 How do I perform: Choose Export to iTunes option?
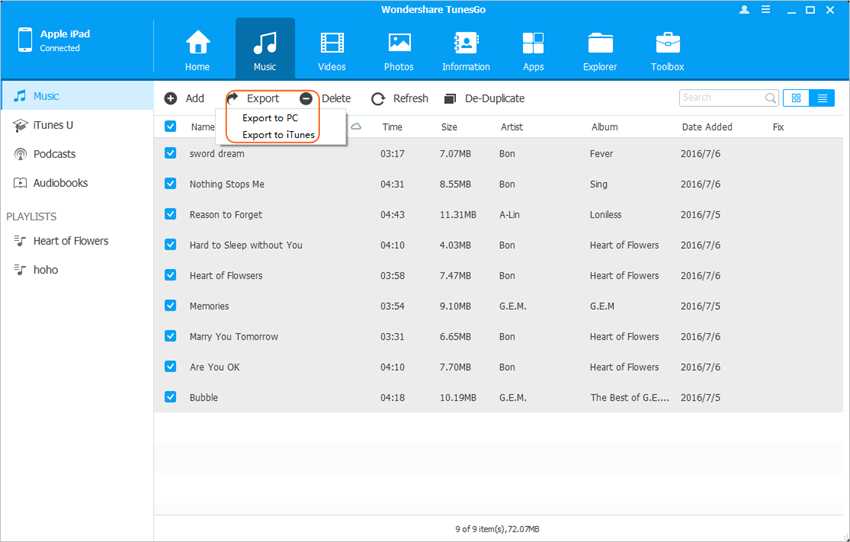278,134
